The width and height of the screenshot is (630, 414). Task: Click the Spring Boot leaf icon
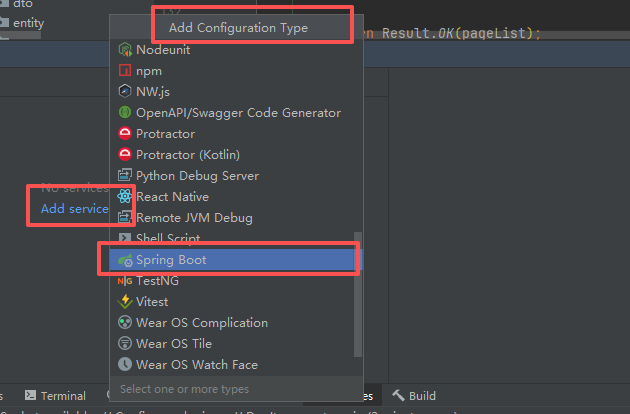[125, 260]
